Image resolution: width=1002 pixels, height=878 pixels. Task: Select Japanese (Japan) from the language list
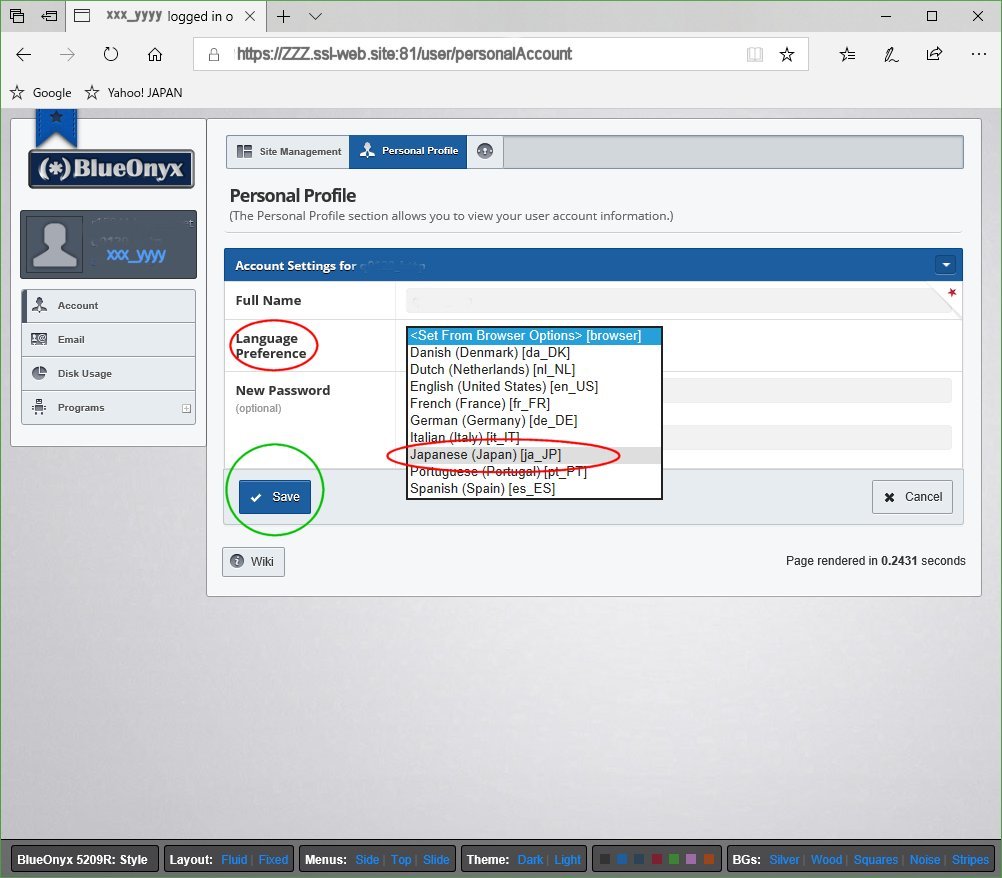(x=486, y=454)
